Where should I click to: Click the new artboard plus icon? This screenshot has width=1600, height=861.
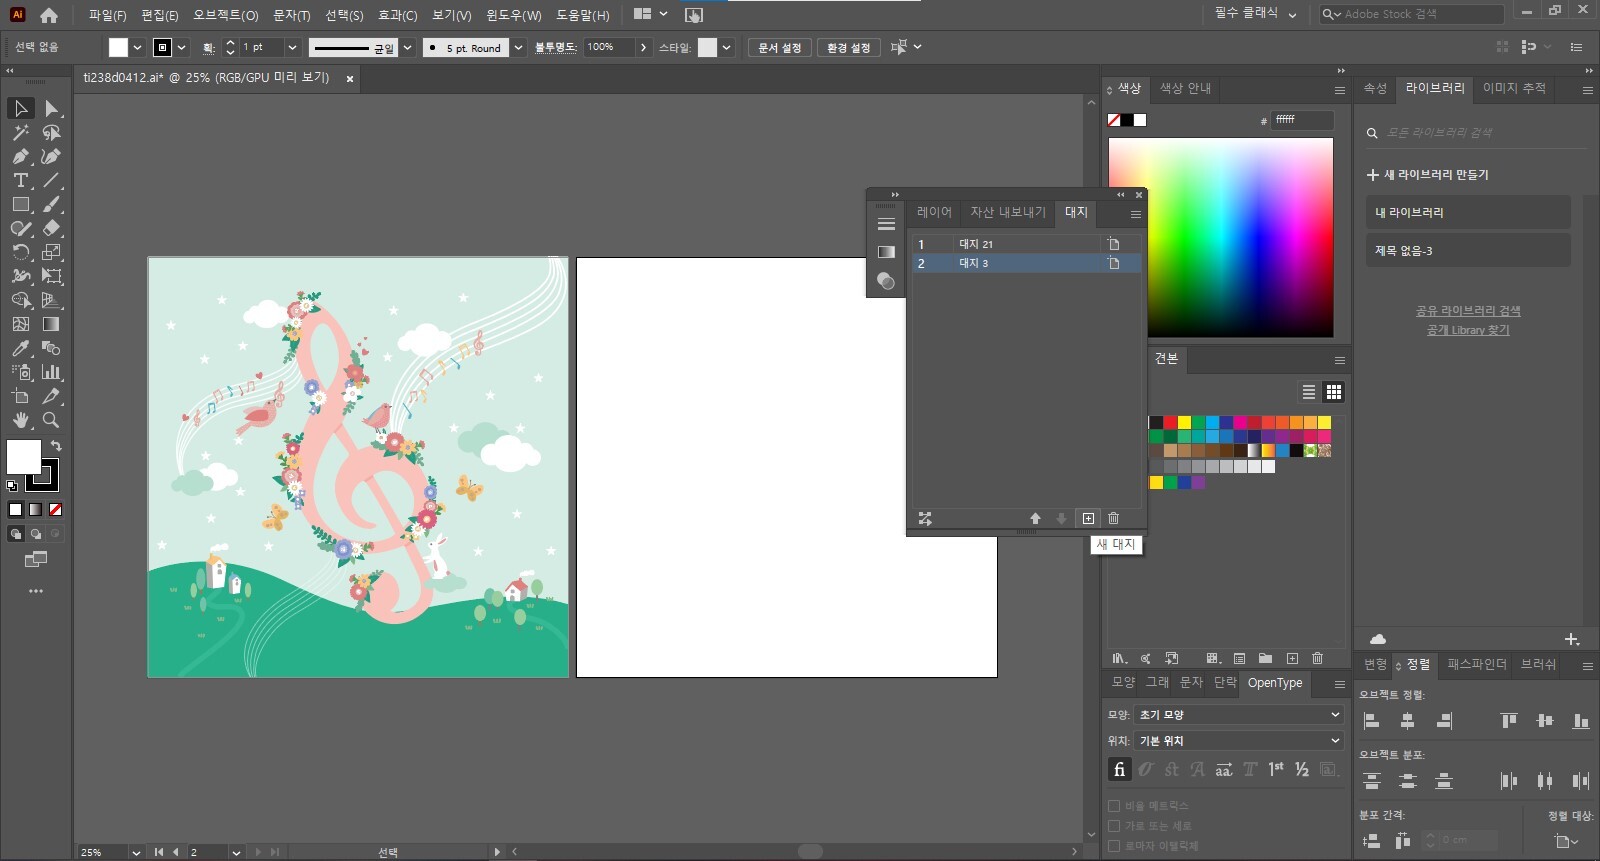1088,518
